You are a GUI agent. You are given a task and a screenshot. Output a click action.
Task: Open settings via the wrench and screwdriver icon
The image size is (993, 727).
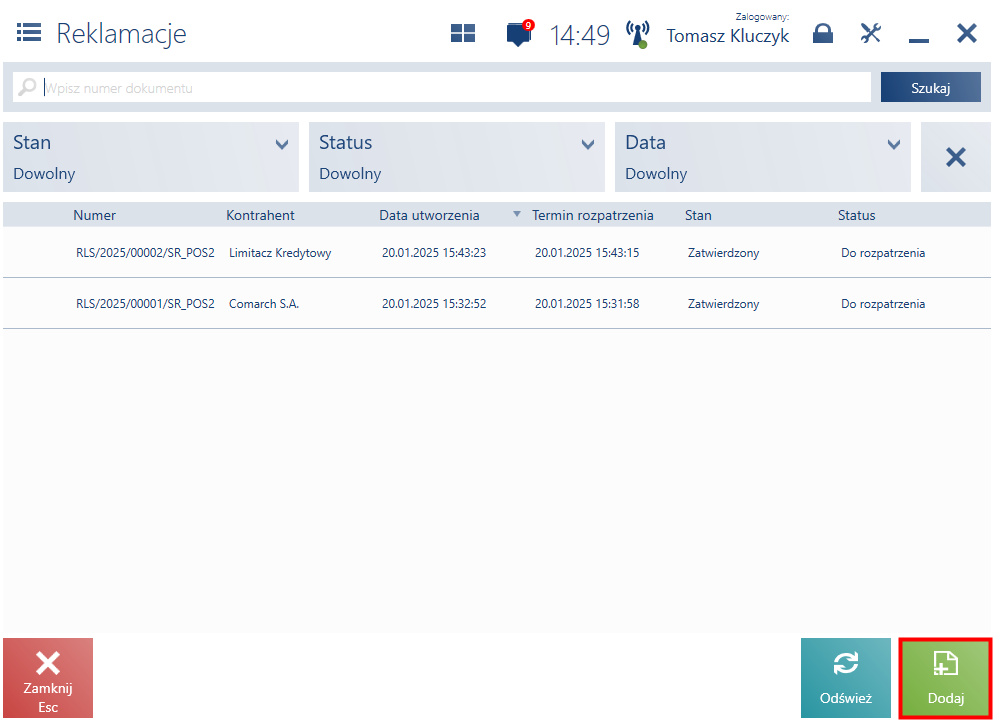coord(871,33)
